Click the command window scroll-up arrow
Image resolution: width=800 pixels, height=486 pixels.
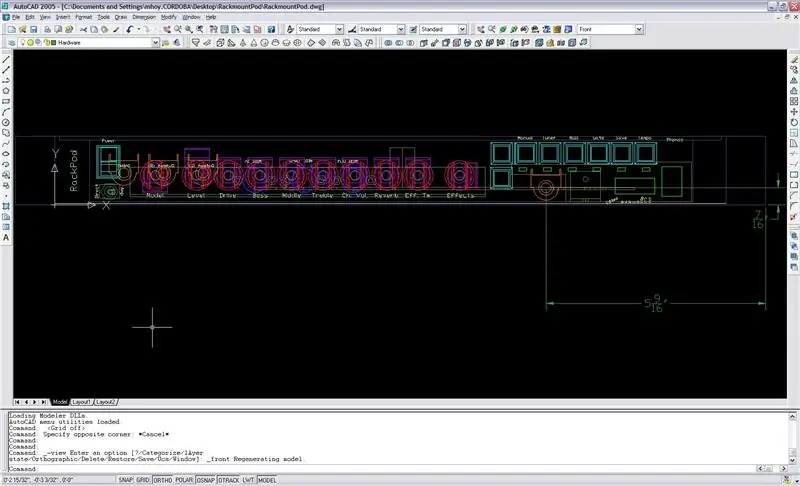tap(793, 417)
